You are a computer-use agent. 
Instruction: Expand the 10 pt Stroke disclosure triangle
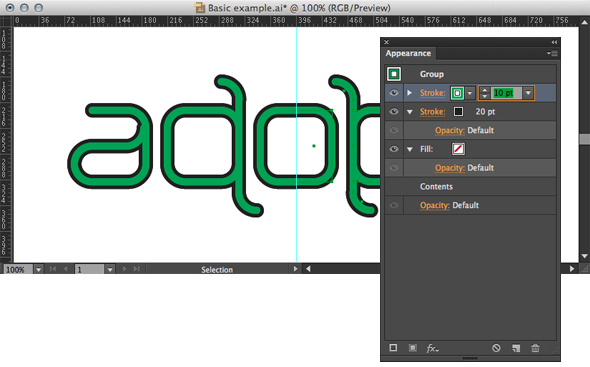click(409, 93)
